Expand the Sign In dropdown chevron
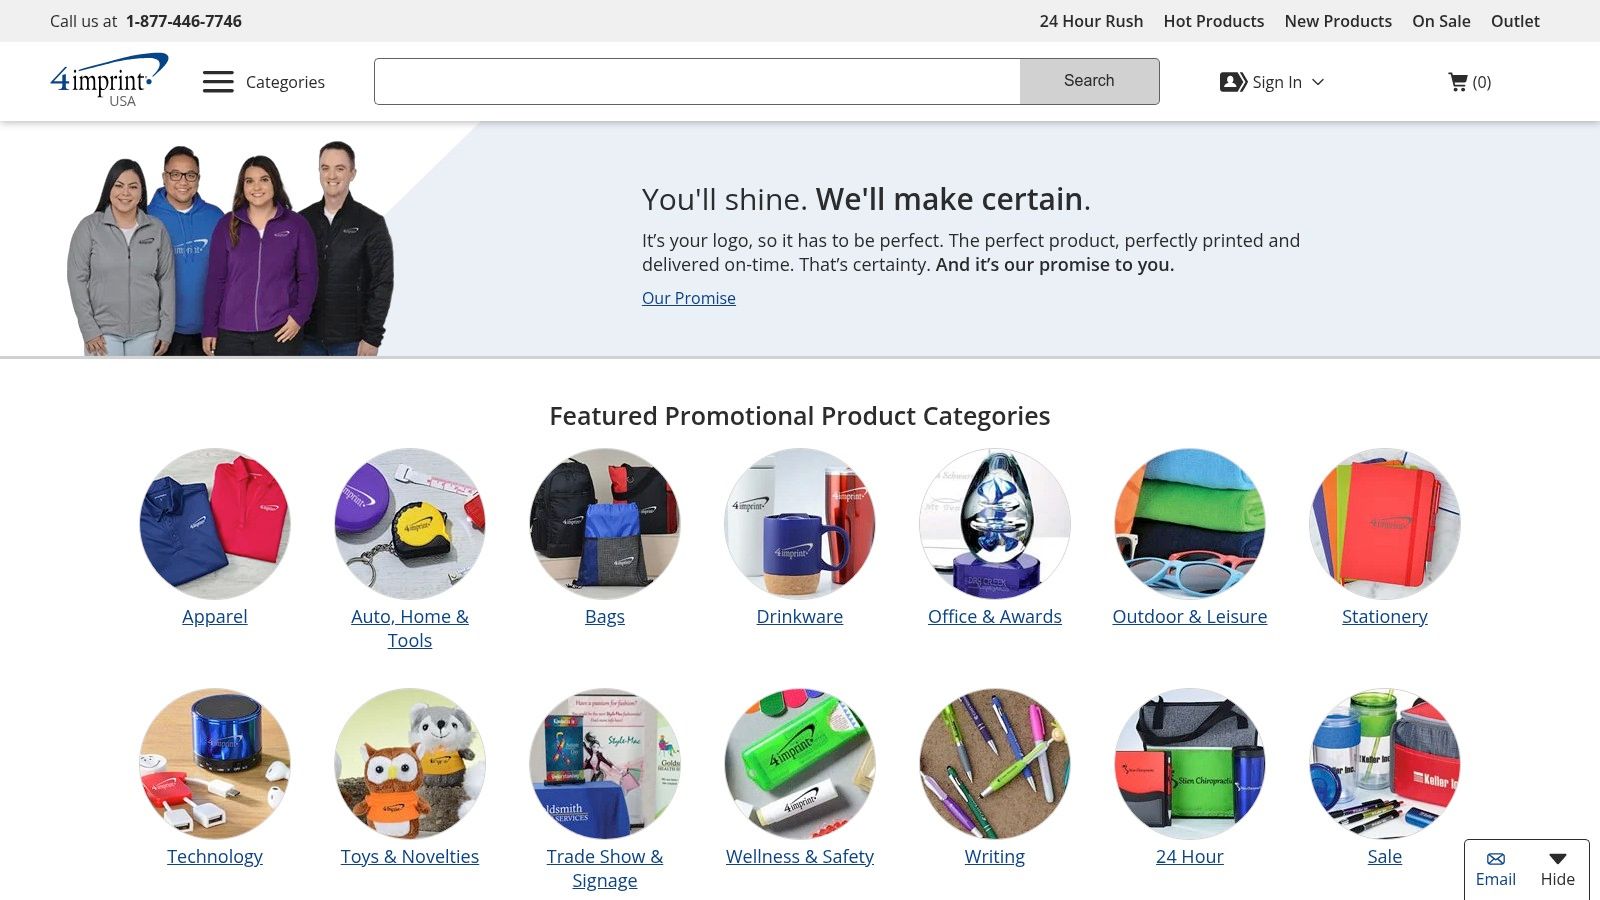The width and height of the screenshot is (1600, 900). click(x=1318, y=82)
